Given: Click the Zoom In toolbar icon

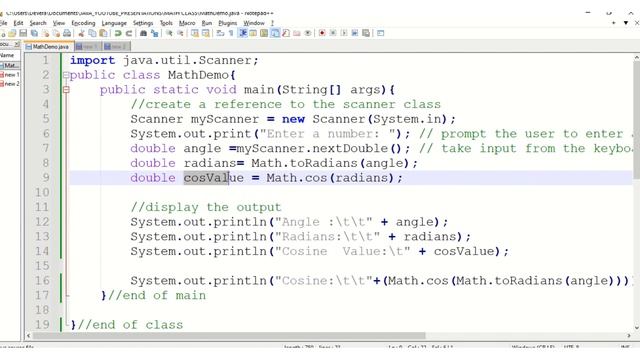Looking at the screenshot, I should pos(169,33).
